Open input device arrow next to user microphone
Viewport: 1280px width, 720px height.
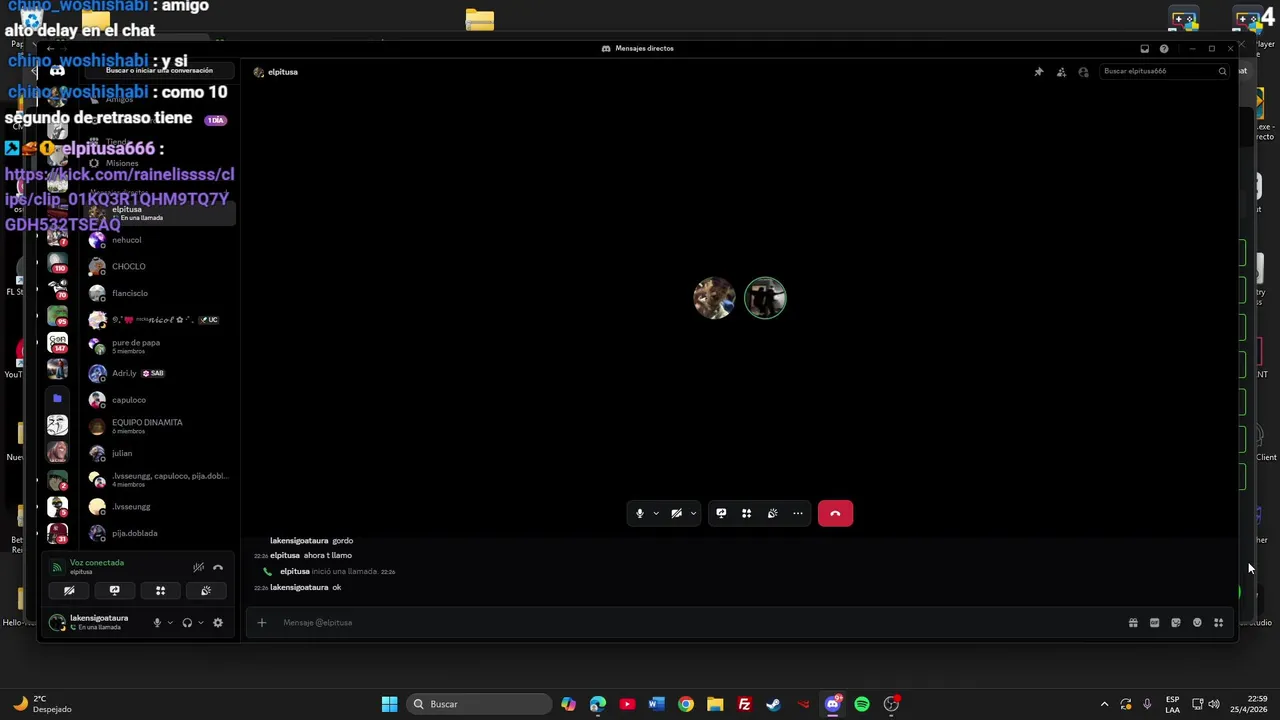coord(169,623)
